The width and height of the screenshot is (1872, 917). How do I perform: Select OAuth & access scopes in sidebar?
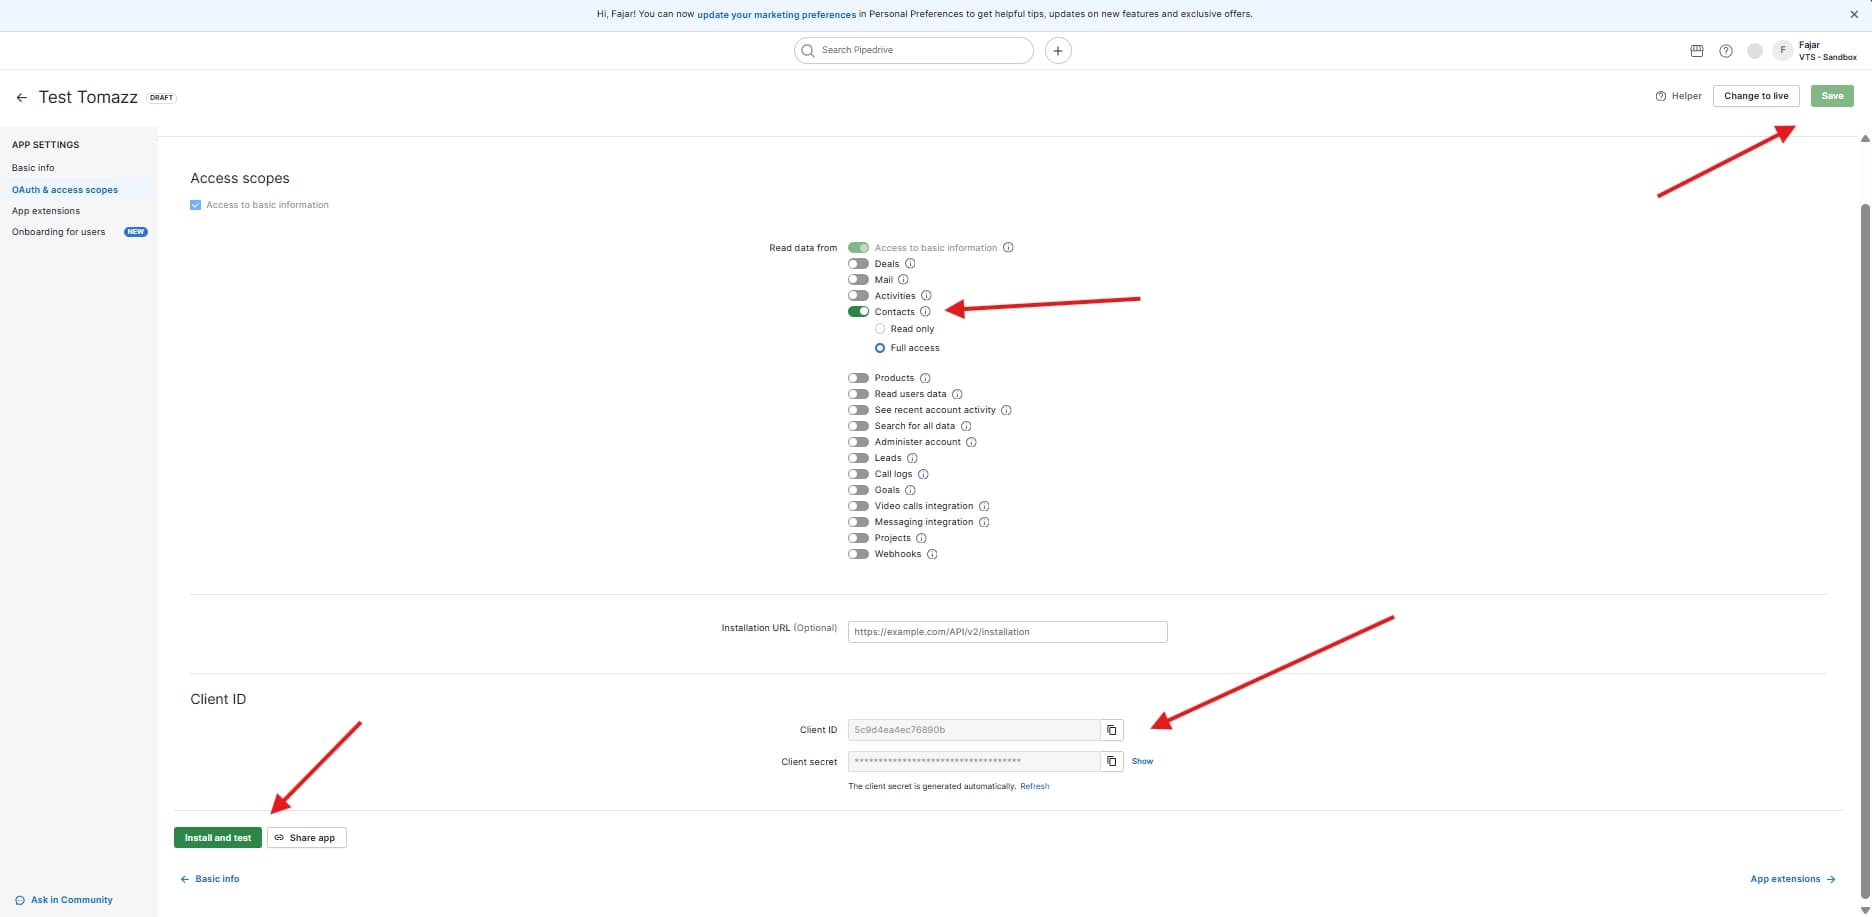pyautogui.click(x=65, y=190)
